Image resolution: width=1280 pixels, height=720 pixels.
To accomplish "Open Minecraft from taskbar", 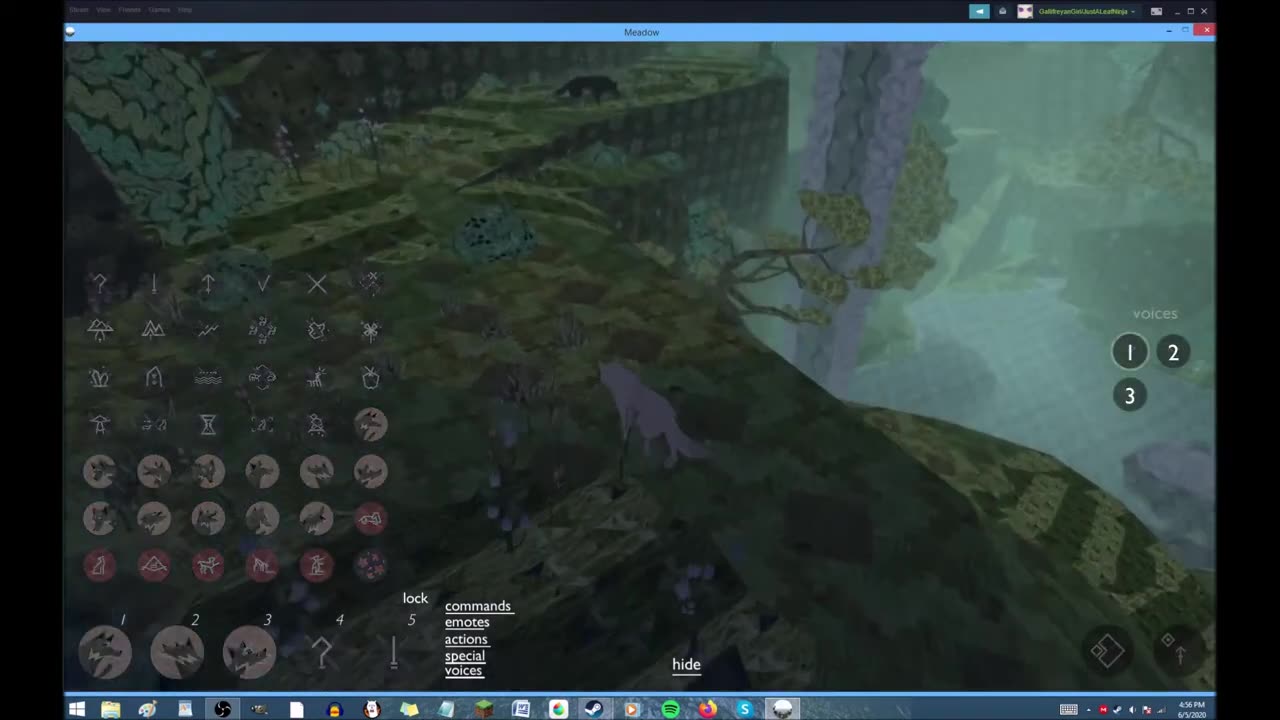I will 484,709.
